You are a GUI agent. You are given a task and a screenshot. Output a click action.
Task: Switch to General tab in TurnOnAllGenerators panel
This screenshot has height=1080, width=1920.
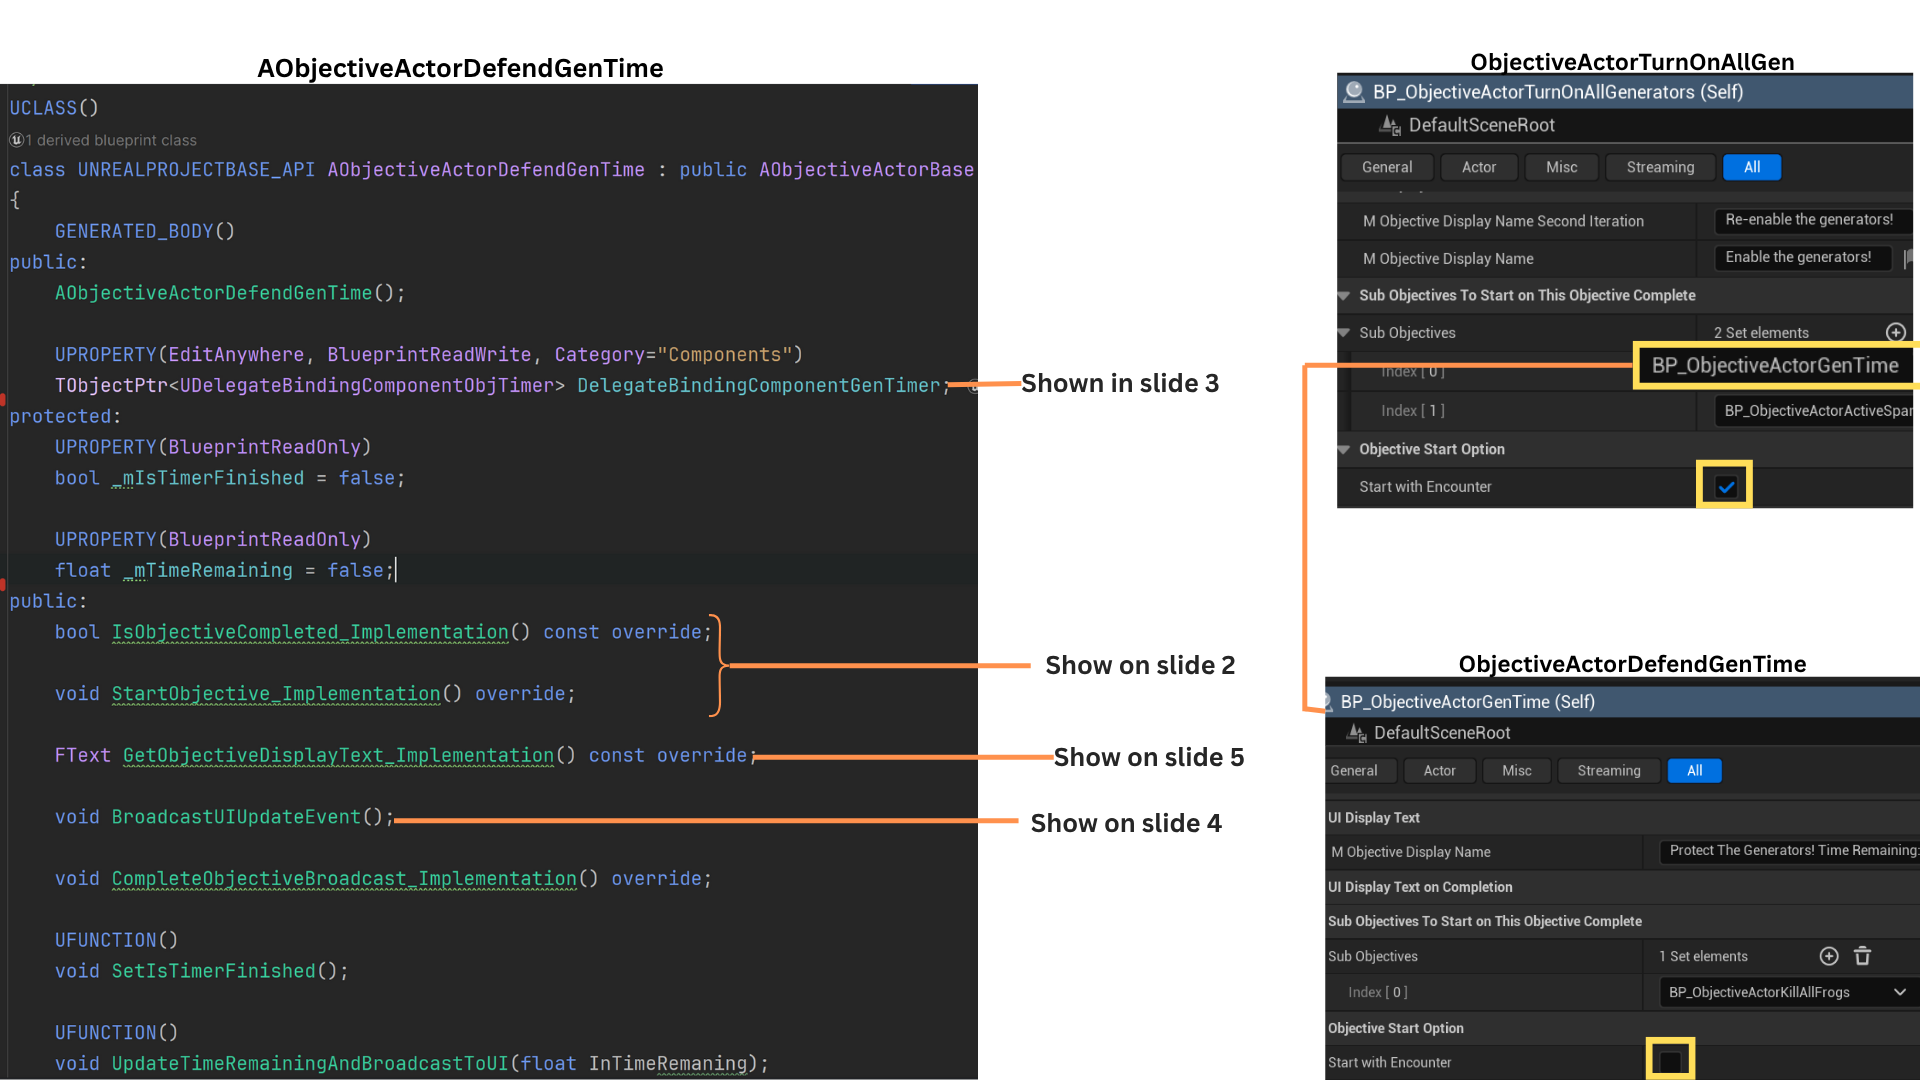[x=1387, y=167]
